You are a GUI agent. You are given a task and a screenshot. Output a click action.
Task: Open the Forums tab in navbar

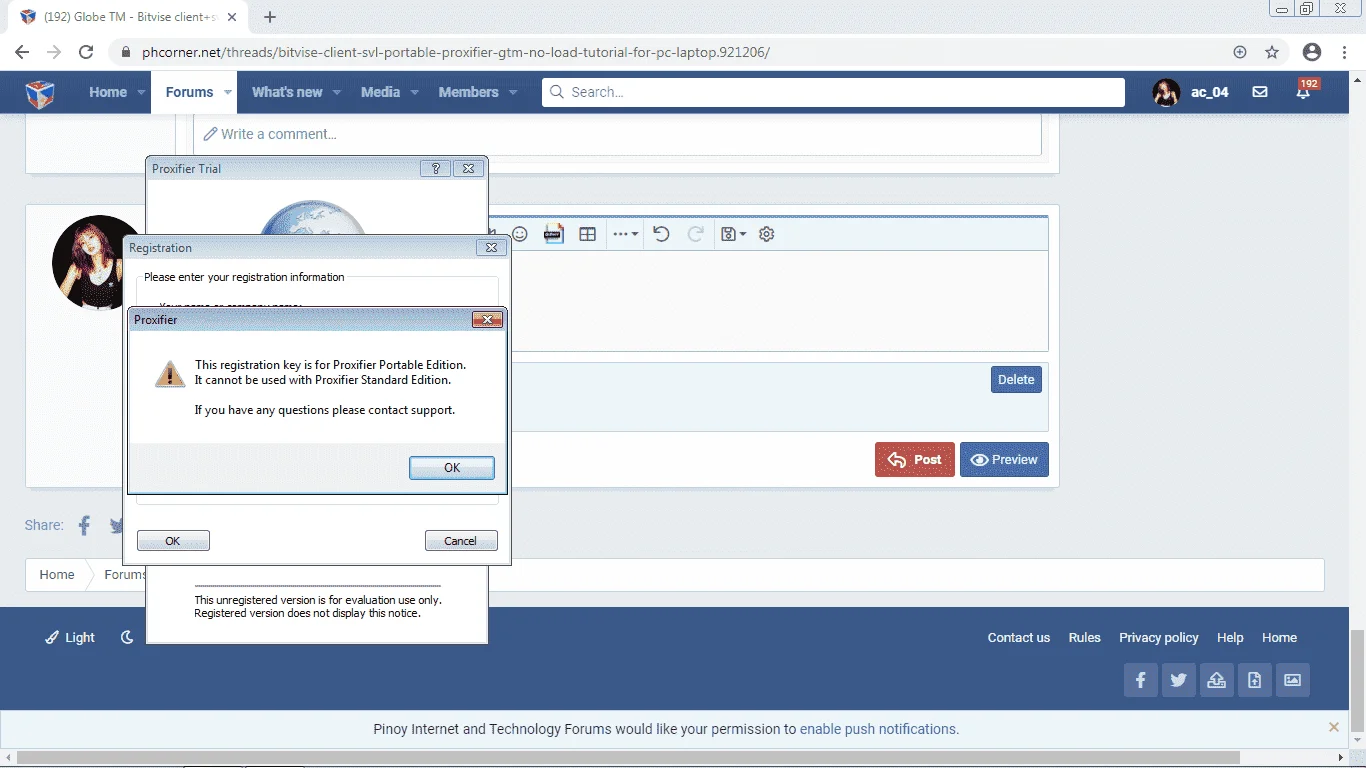(x=189, y=92)
